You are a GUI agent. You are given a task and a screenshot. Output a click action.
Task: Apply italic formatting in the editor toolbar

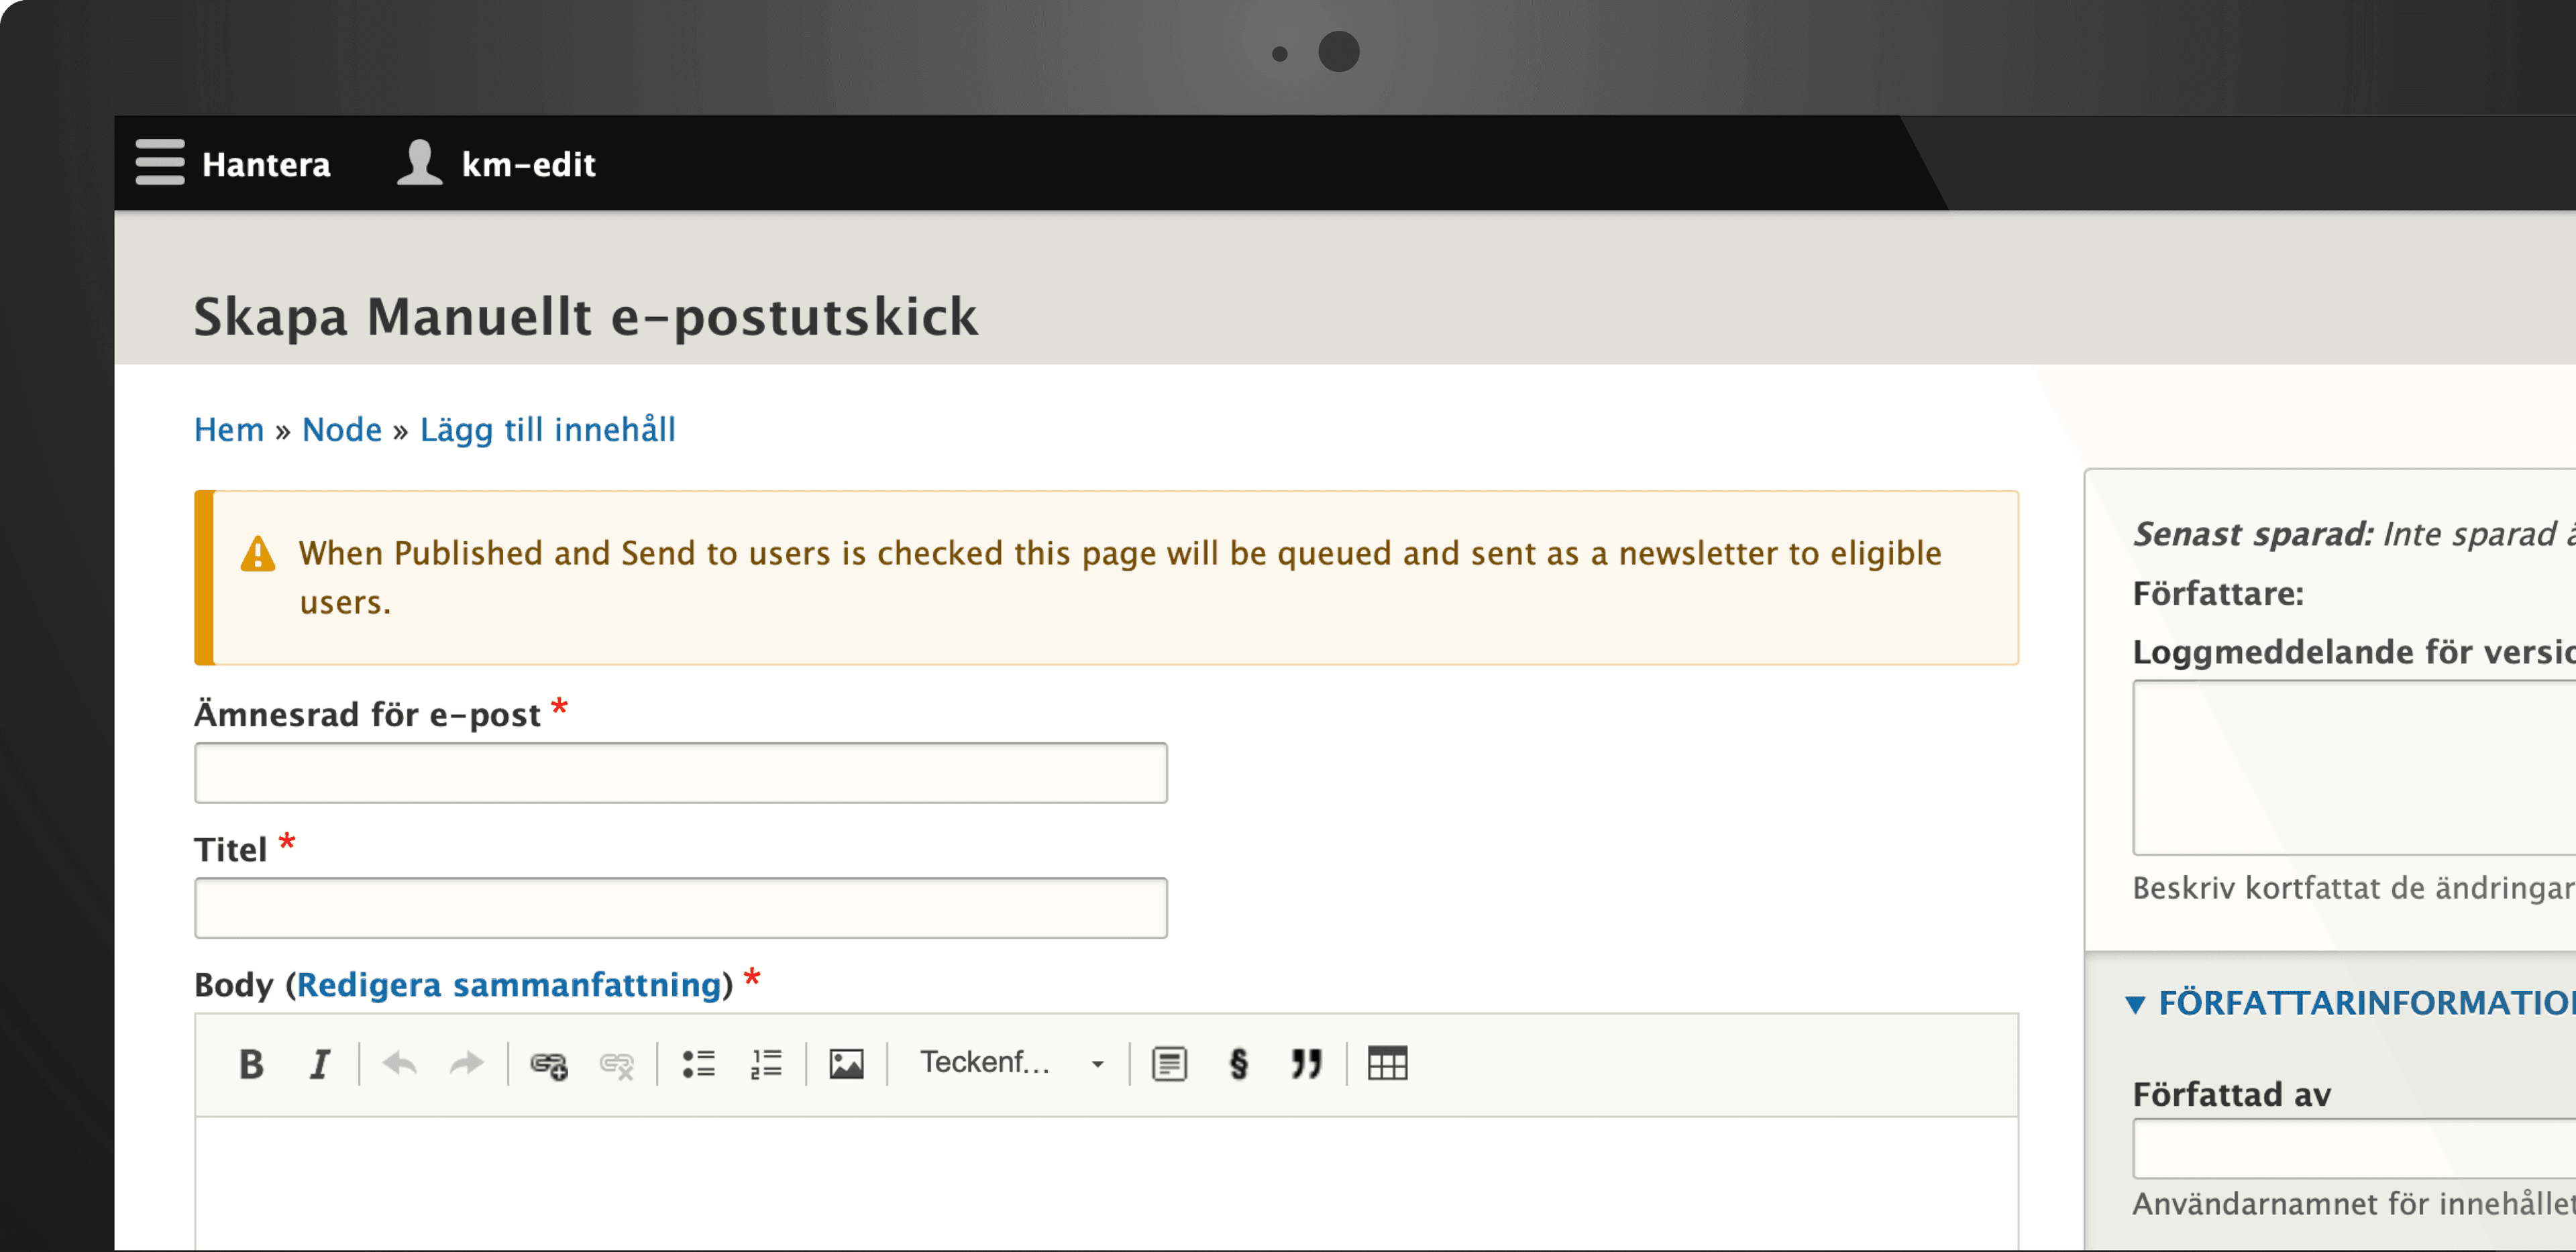tap(319, 1064)
